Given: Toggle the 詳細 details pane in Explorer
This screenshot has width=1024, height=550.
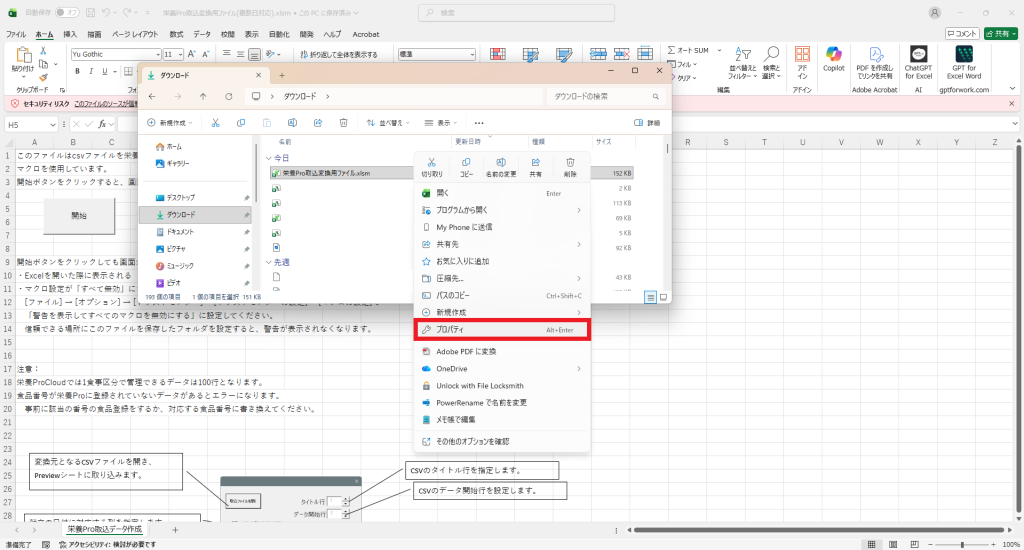Looking at the screenshot, I should point(647,122).
